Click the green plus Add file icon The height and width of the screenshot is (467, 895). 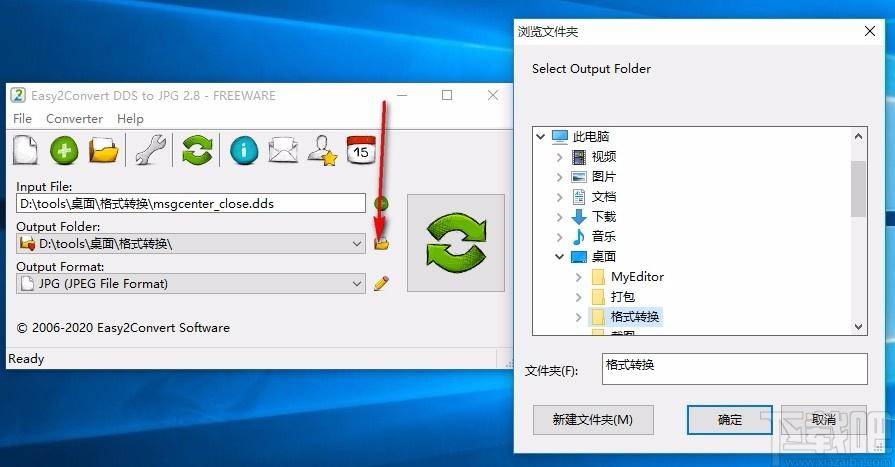coord(64,151)
